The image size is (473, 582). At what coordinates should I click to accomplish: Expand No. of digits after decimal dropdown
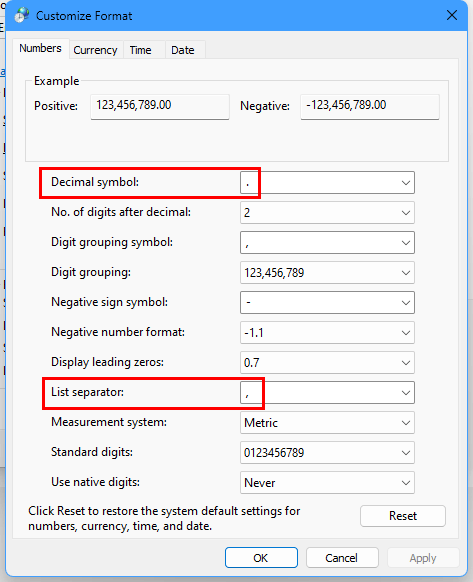coord(327,213)
